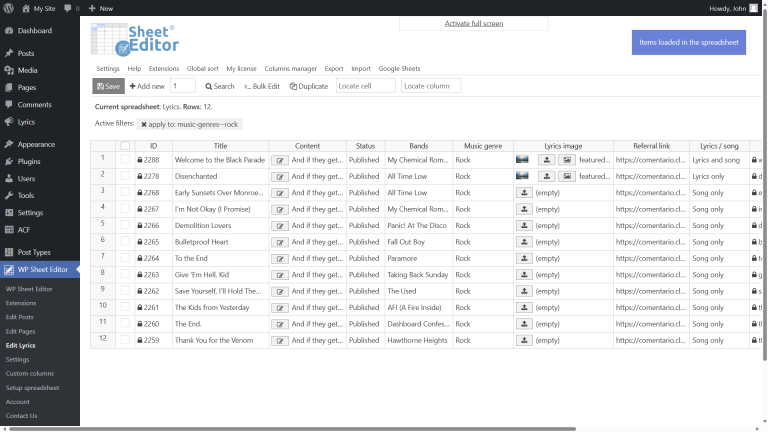The width and height of the screenshot is (768, 432).
Task: Open the Pages sidebar icon
Action: tap(9, 87)
